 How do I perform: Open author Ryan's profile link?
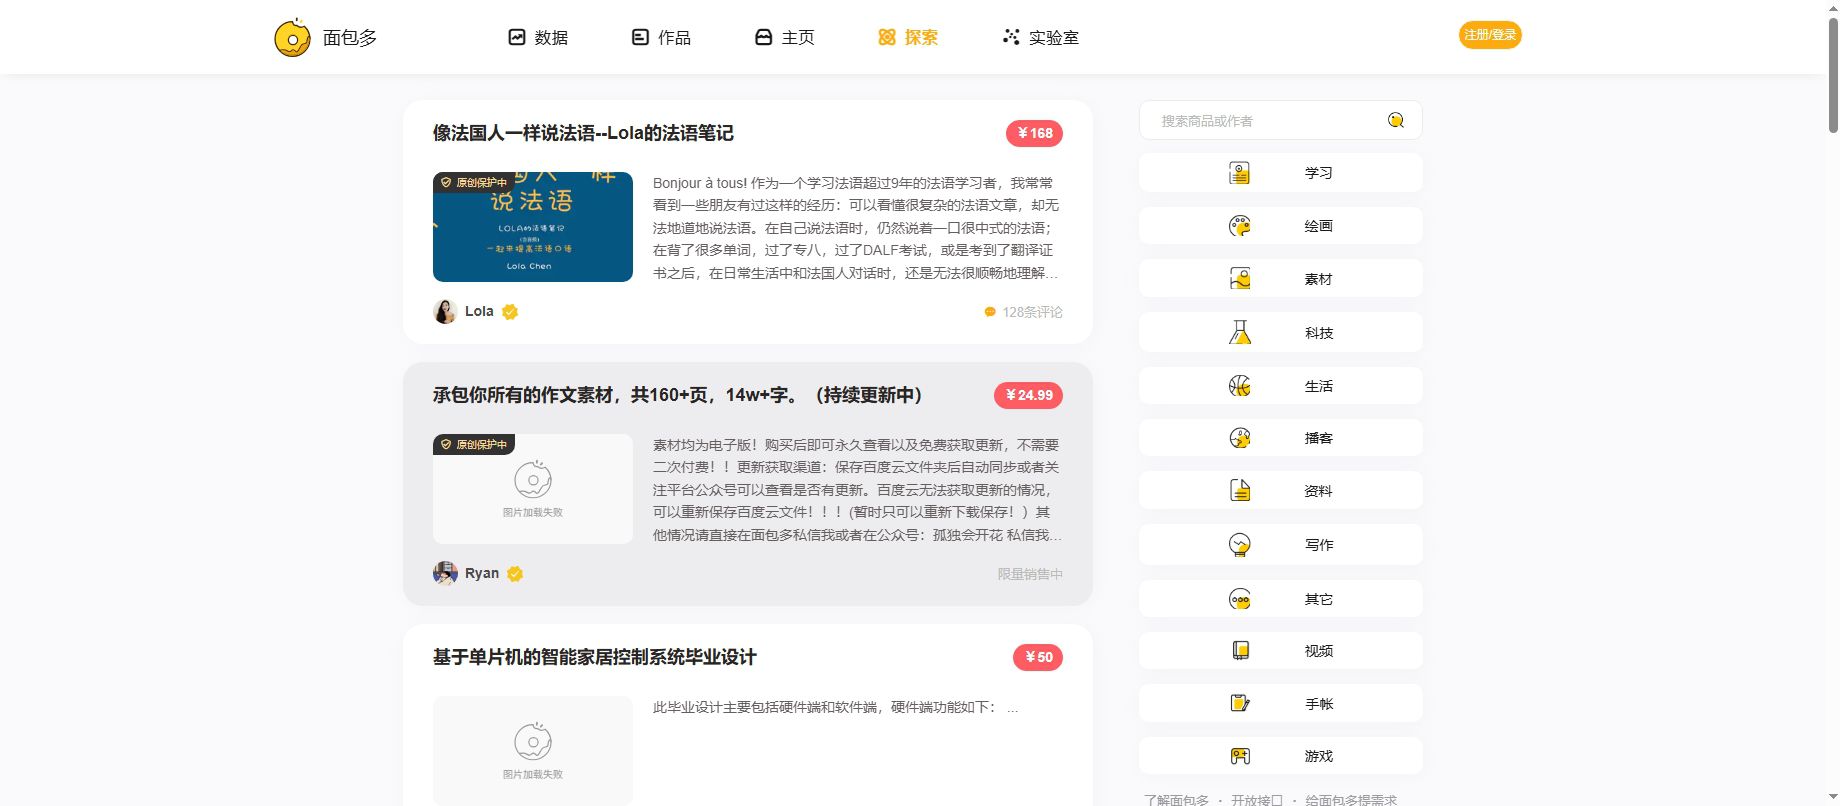coord(481,573)
